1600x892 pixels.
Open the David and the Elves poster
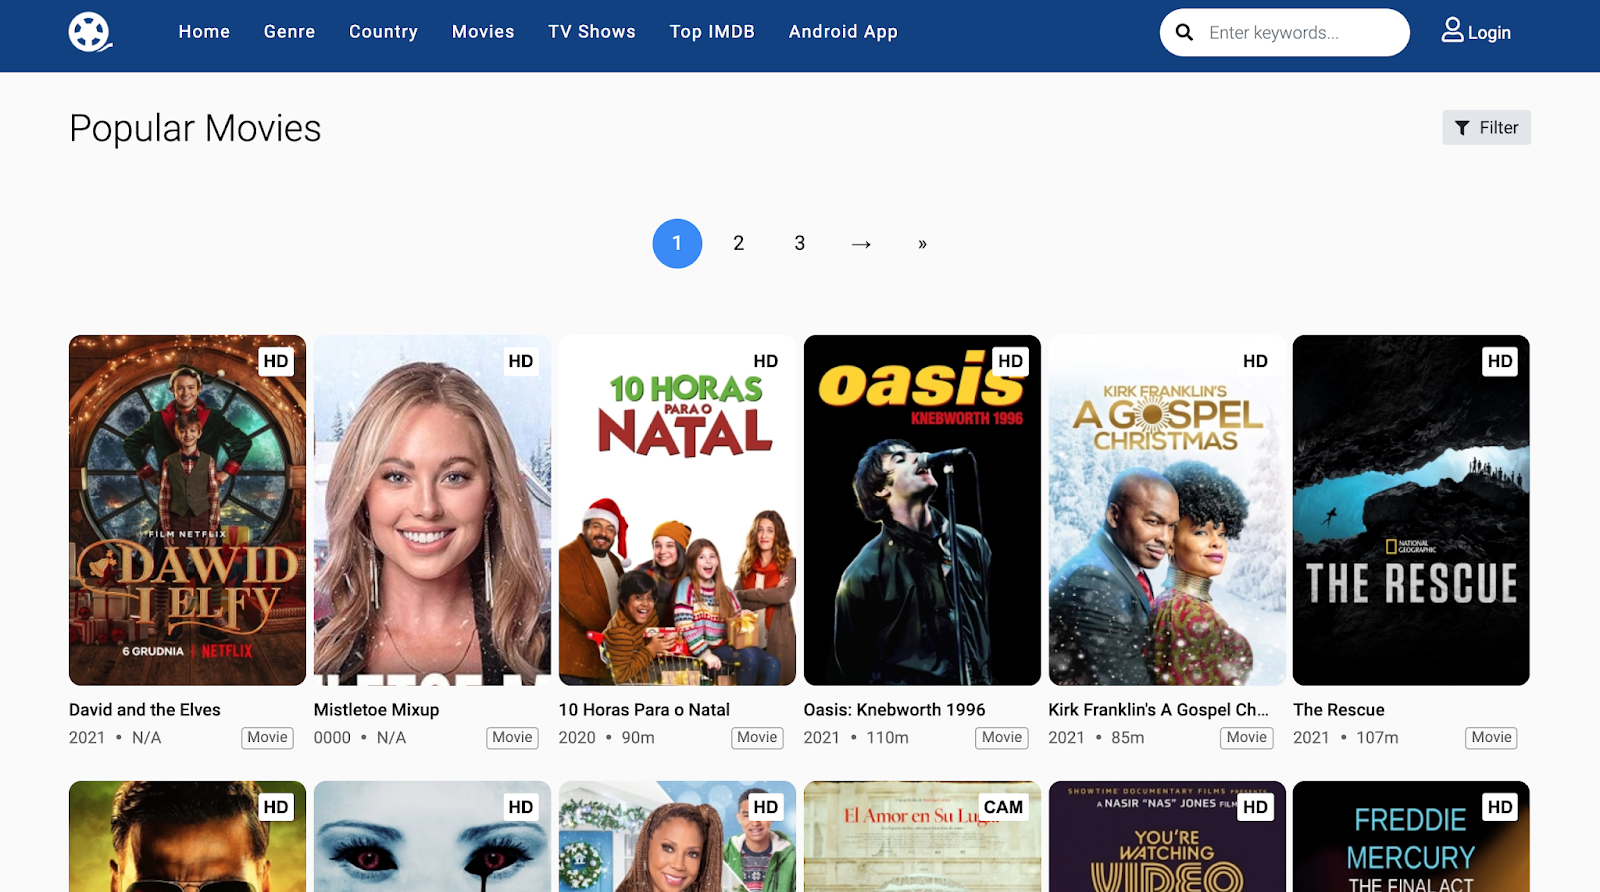187,510
